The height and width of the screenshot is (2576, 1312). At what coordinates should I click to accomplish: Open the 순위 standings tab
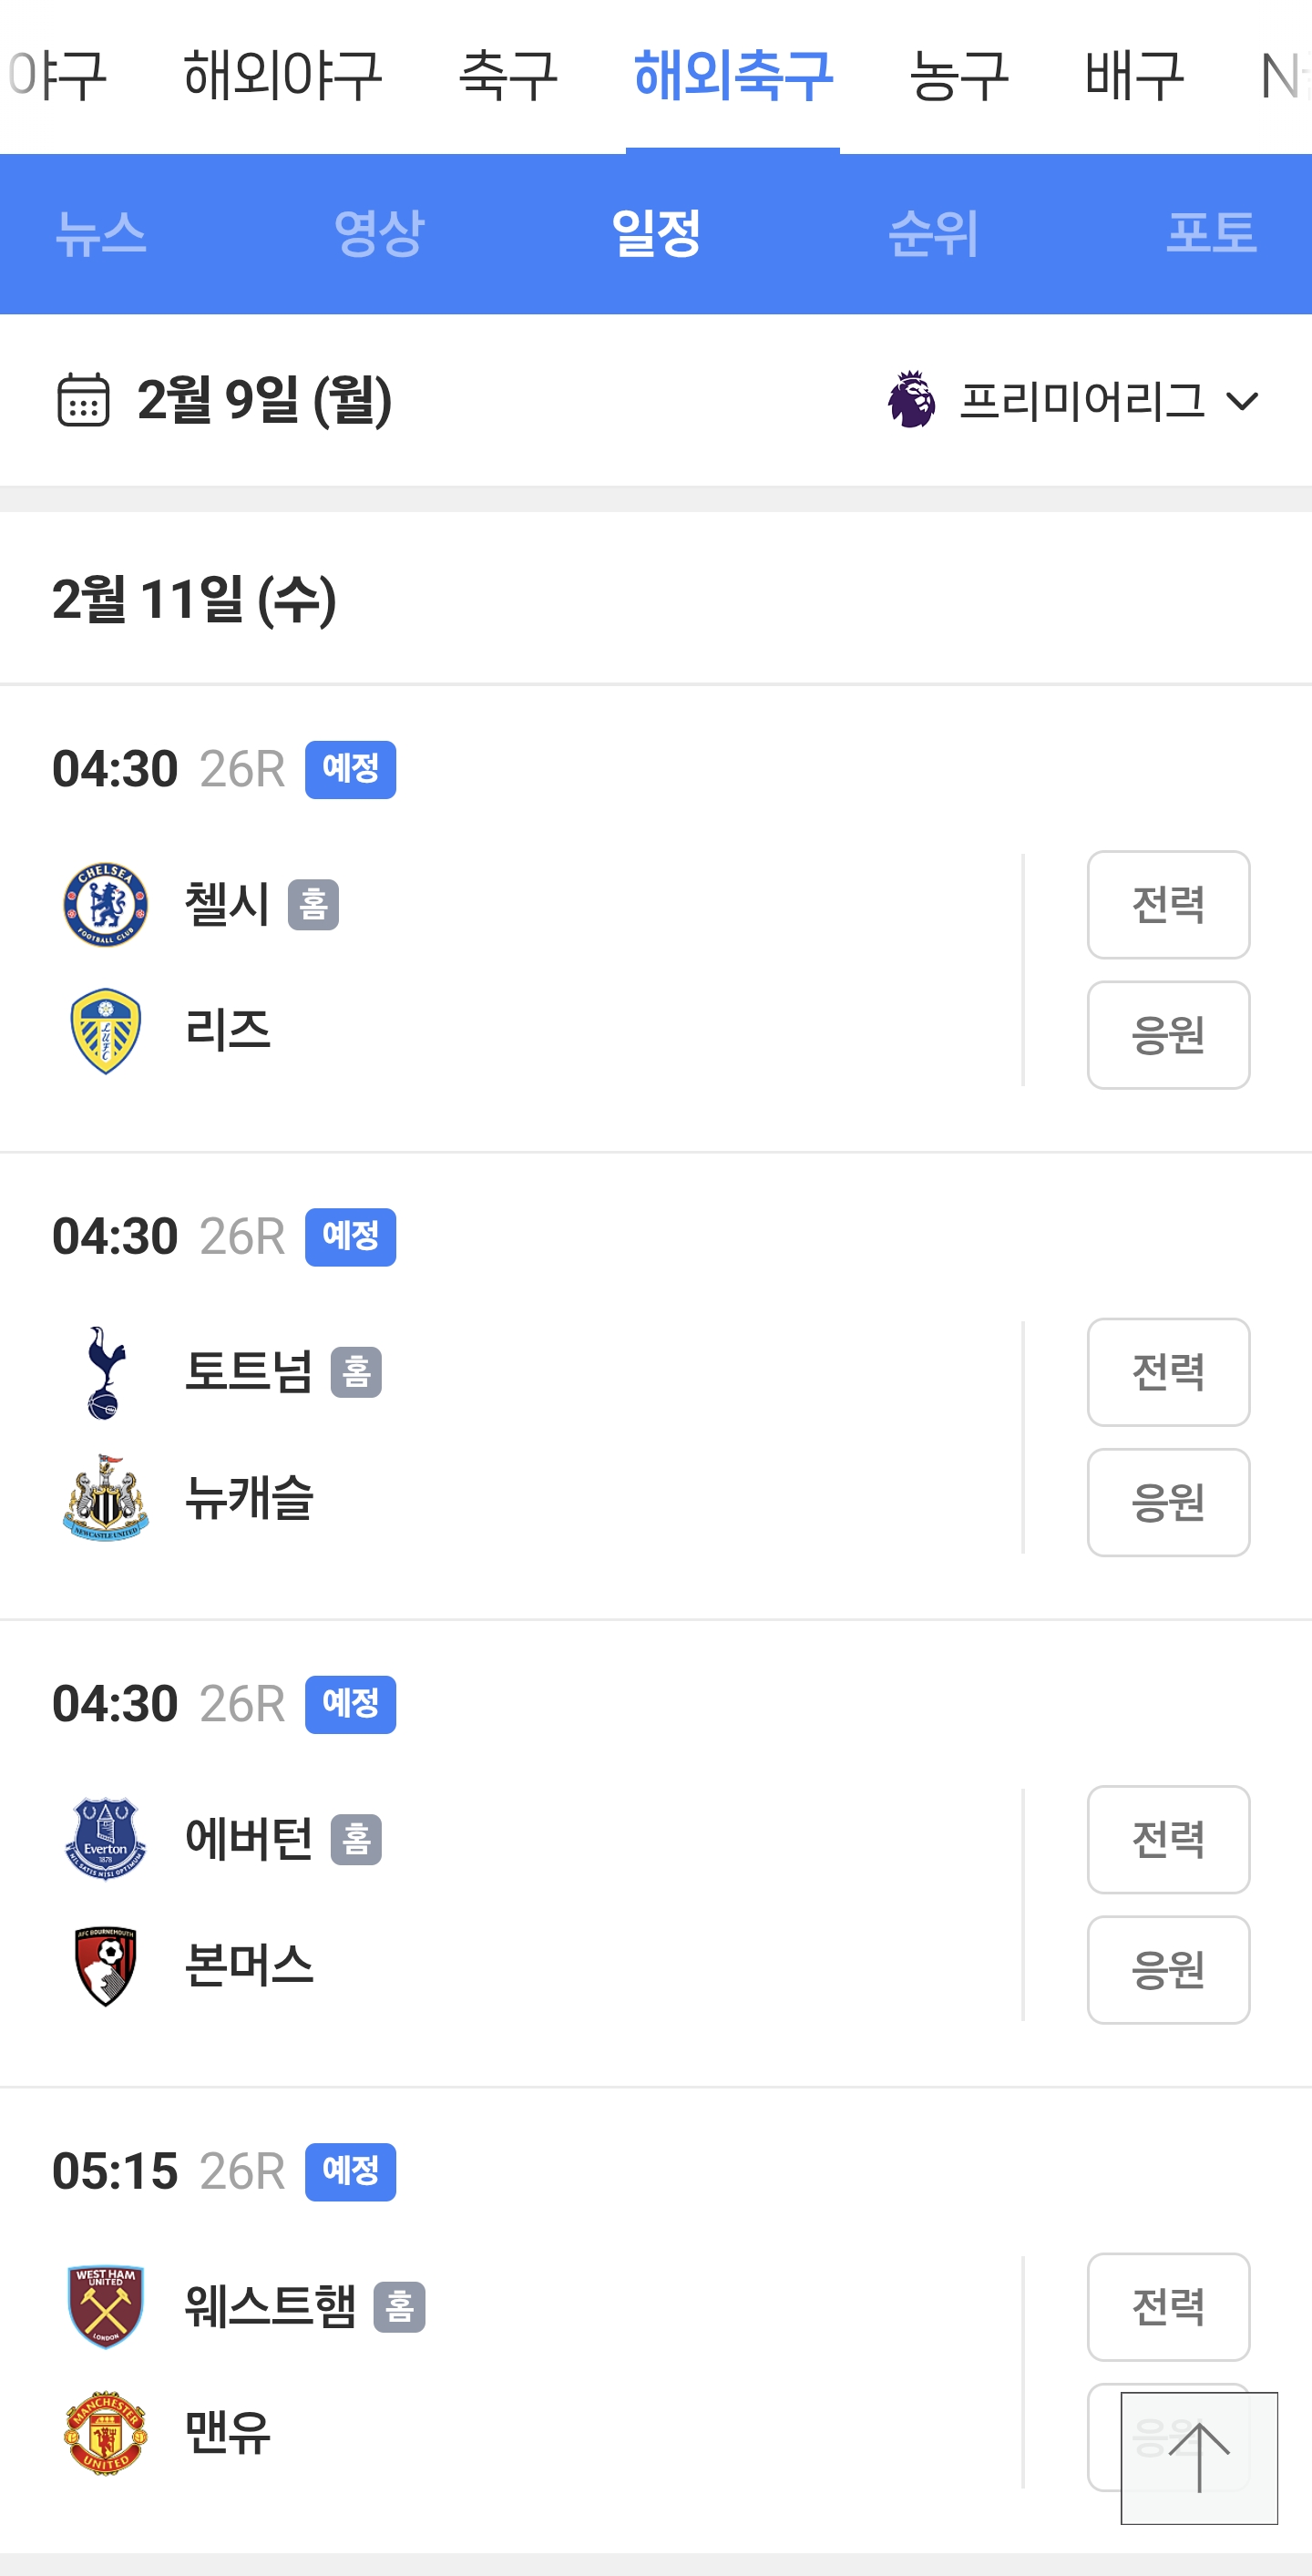point(933,234)
